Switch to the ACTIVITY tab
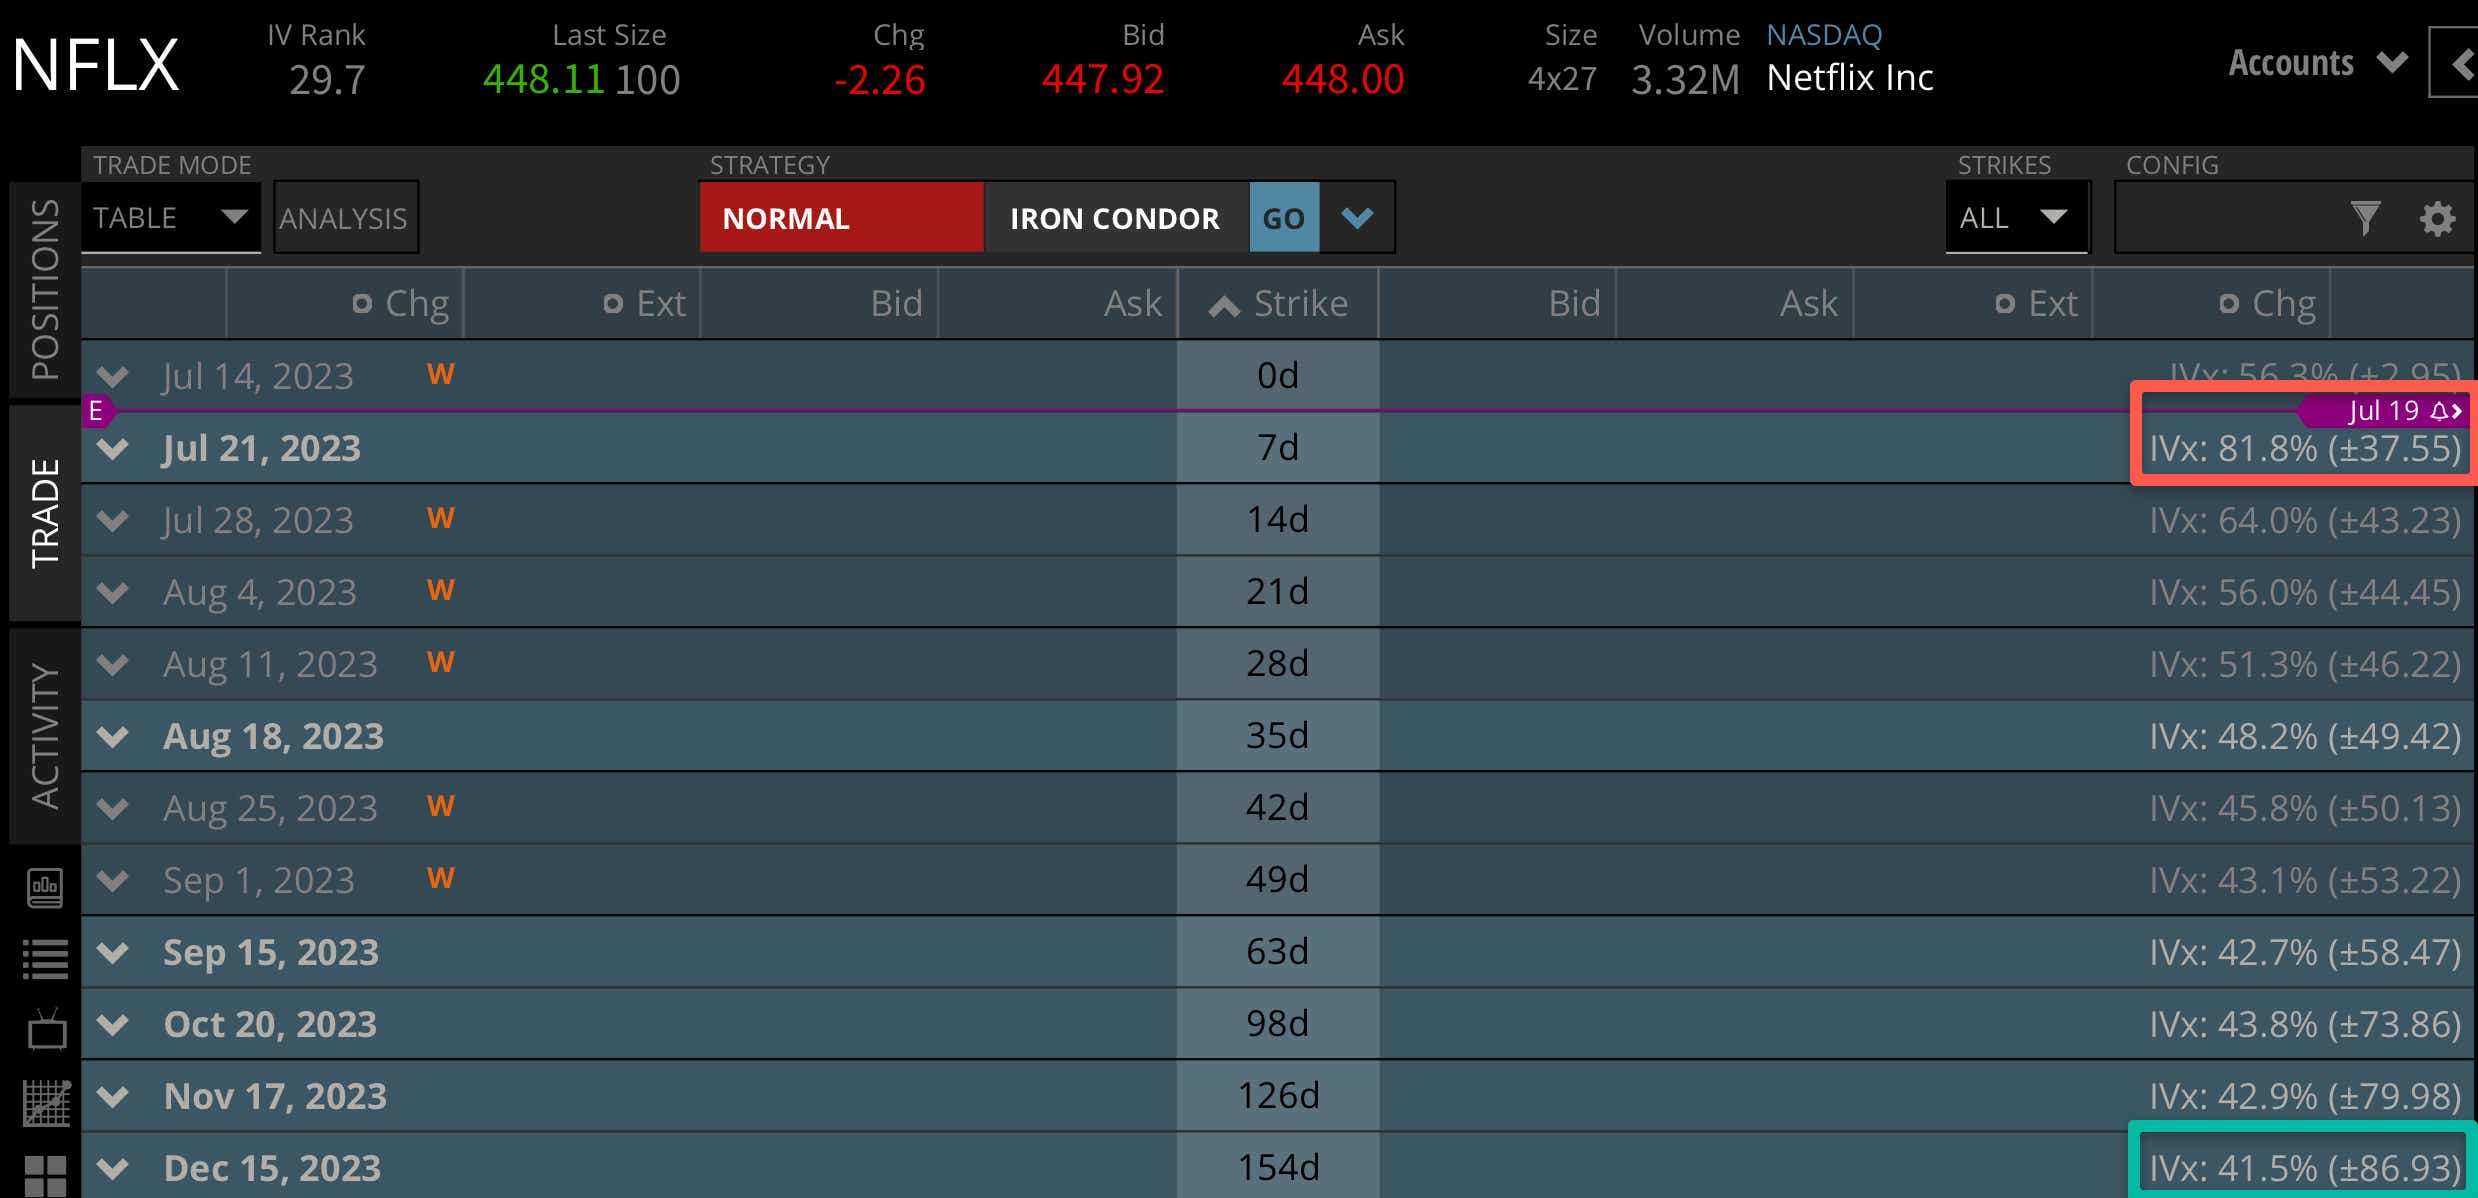This screenshot has height=1198, width=2478. click(45, 734)
